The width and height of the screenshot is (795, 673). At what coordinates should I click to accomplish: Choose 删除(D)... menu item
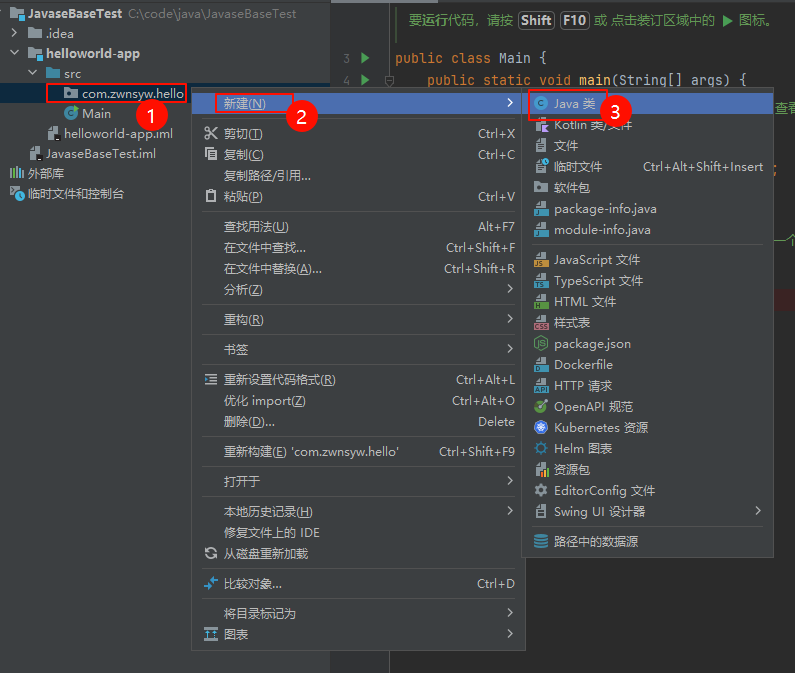[358, 421]
